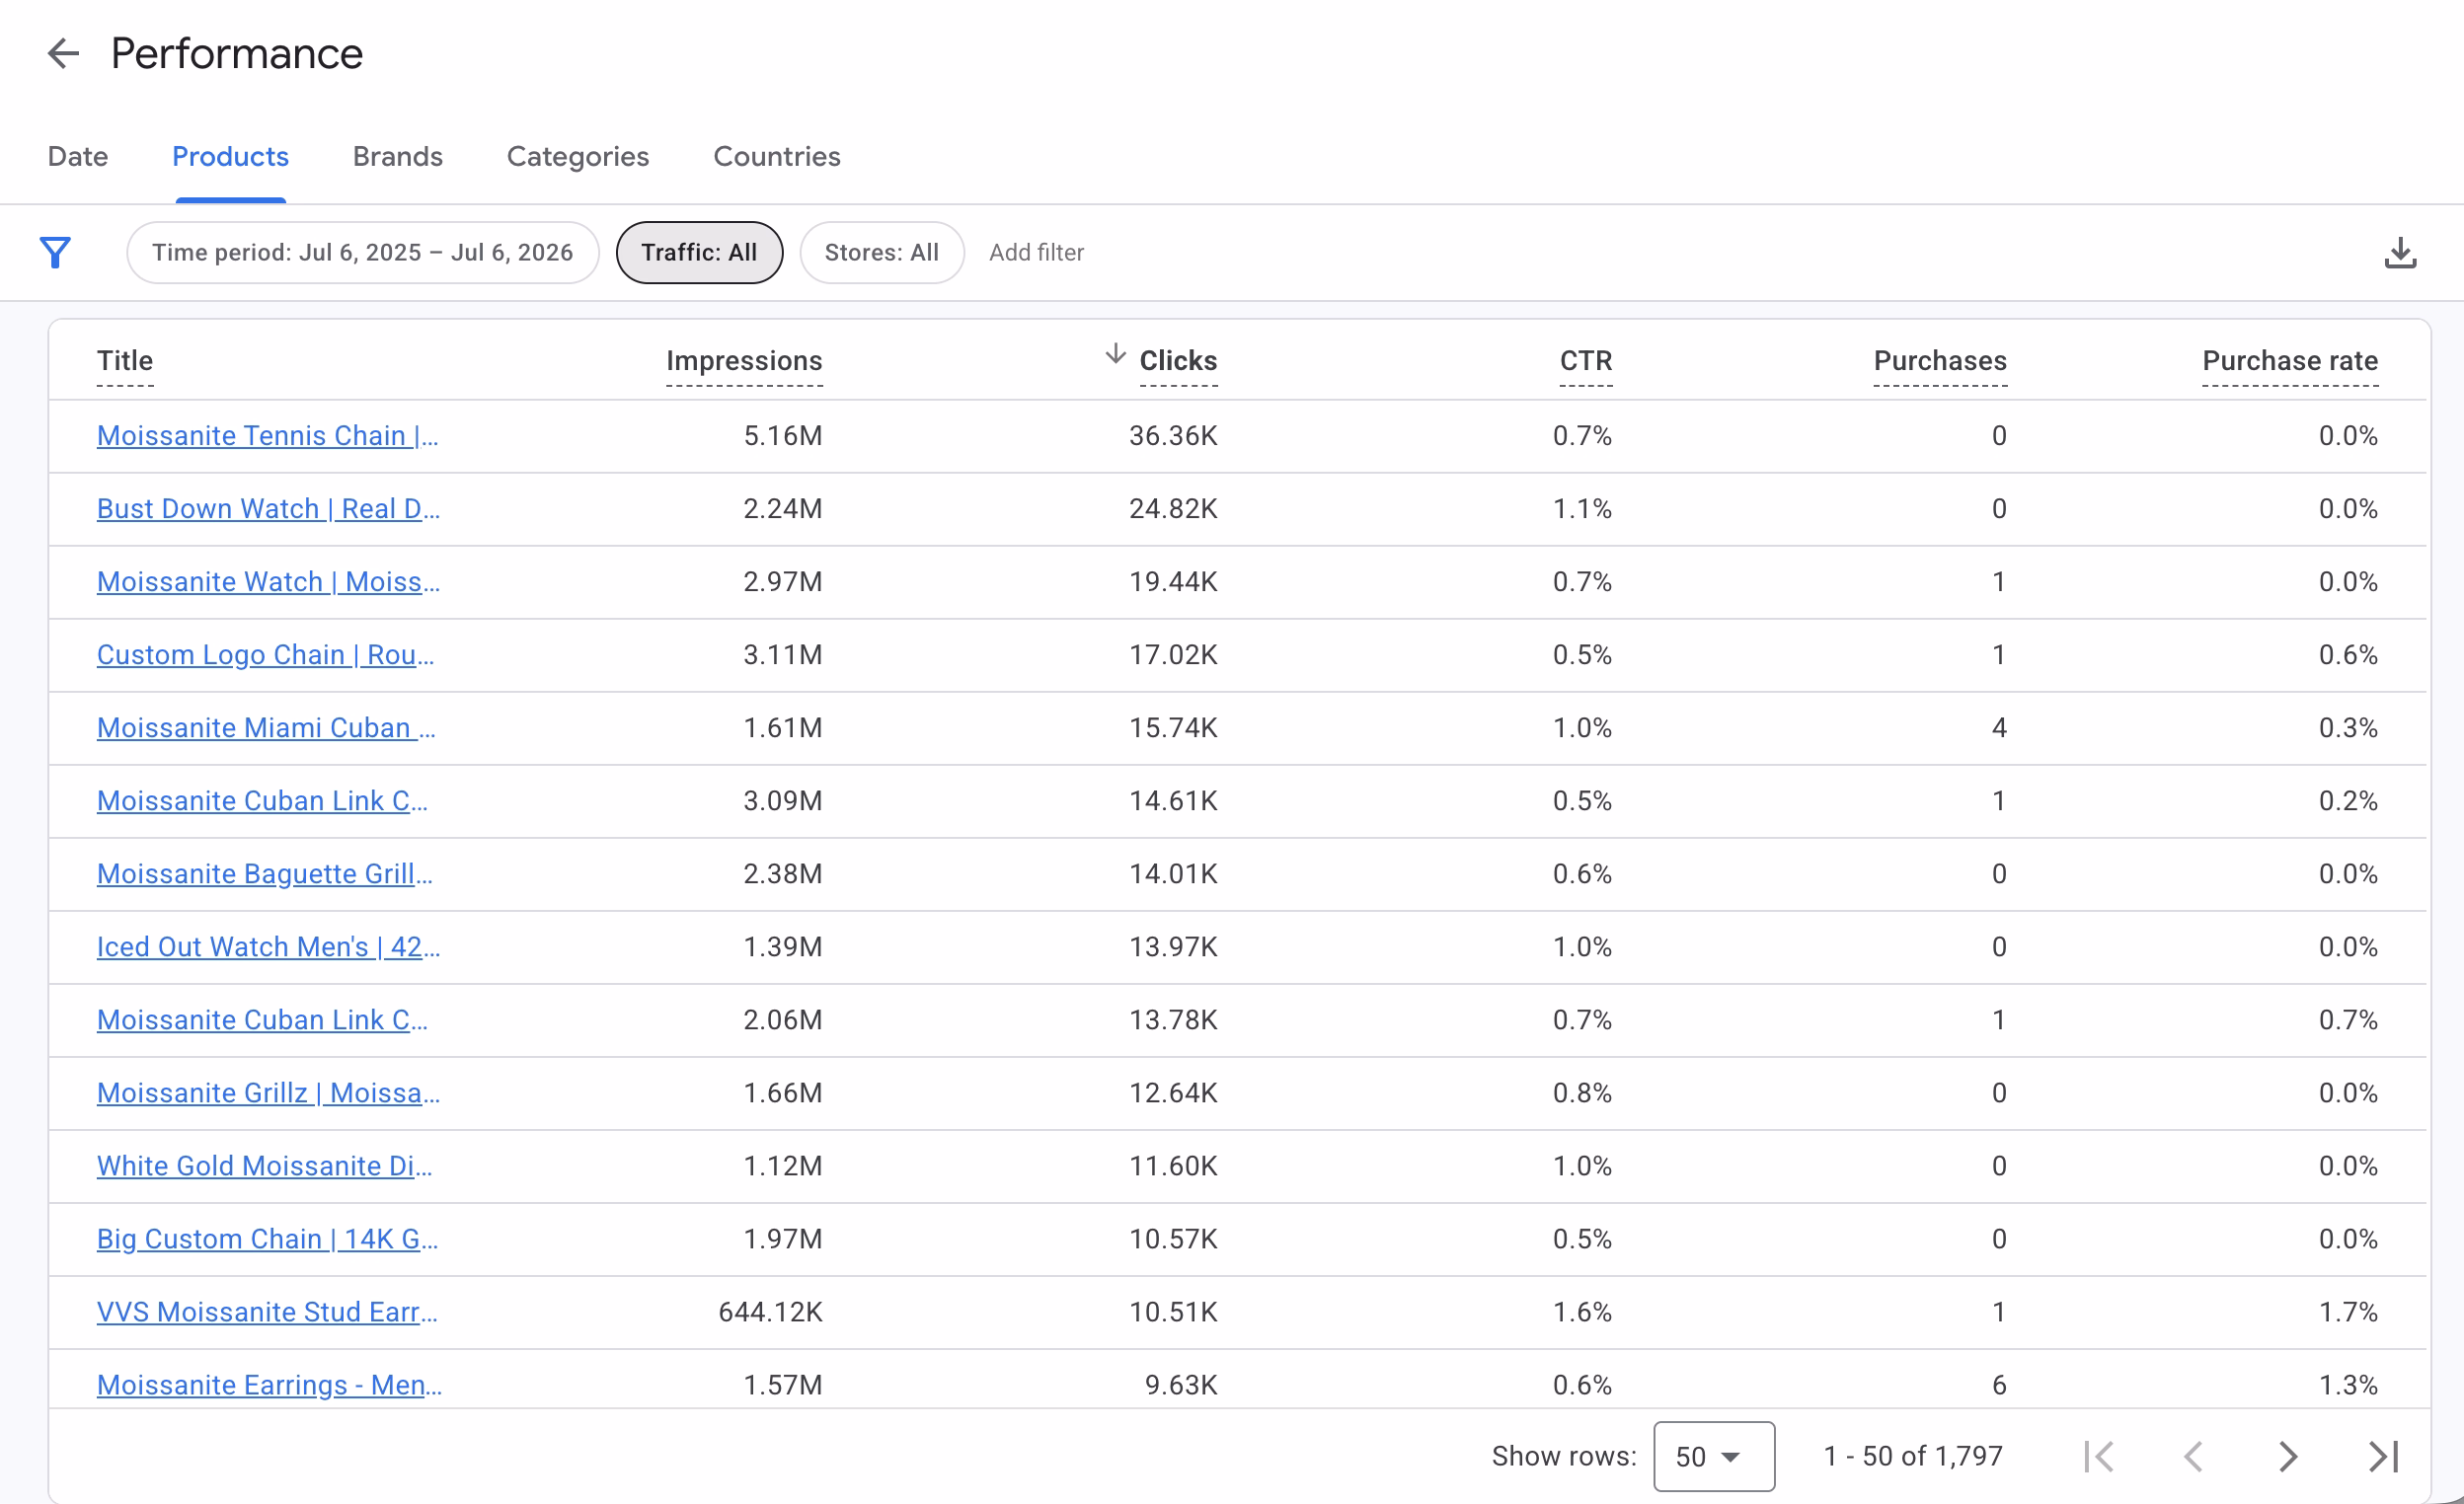Viewport: 2464px width, 1504px height.
Task: Sort by the Impressions column header
Action: coord(744,361)
